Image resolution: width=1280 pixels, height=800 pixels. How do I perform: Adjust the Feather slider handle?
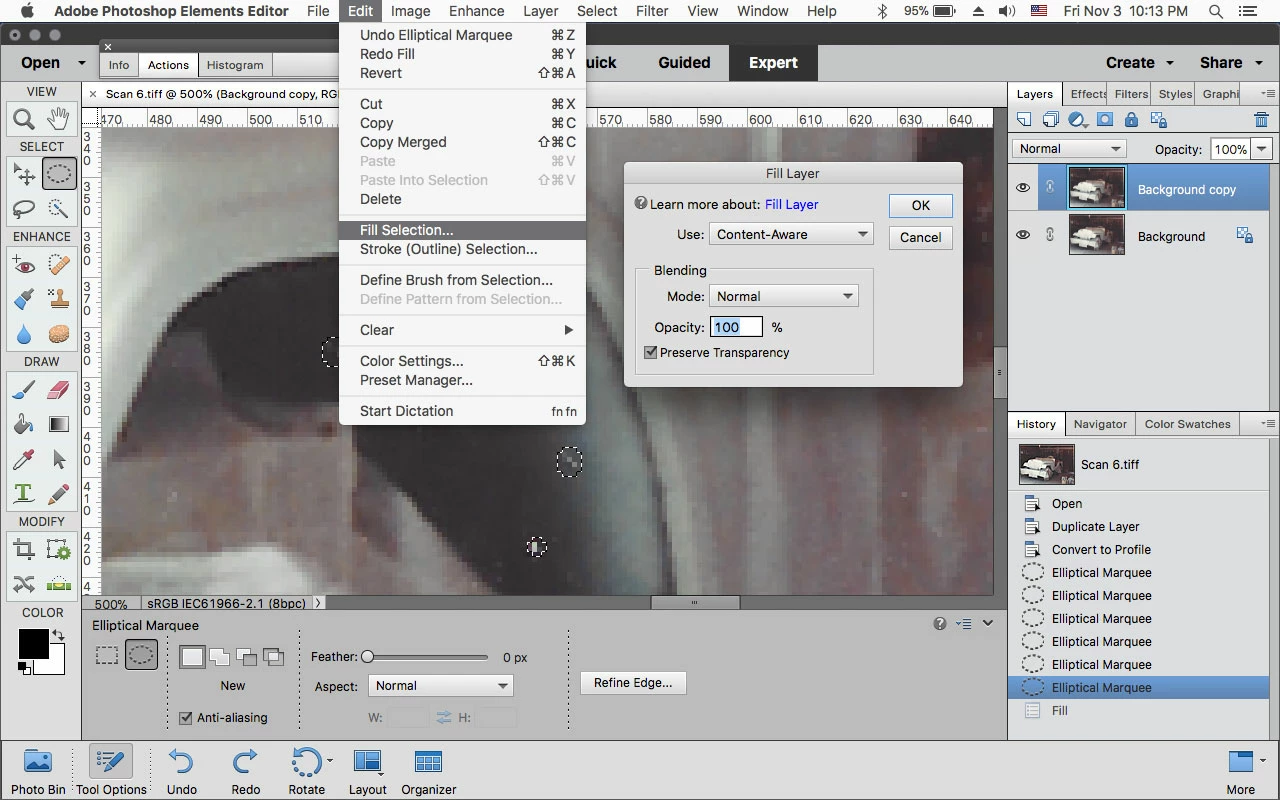pyautogui.click(x=368, y=657)
